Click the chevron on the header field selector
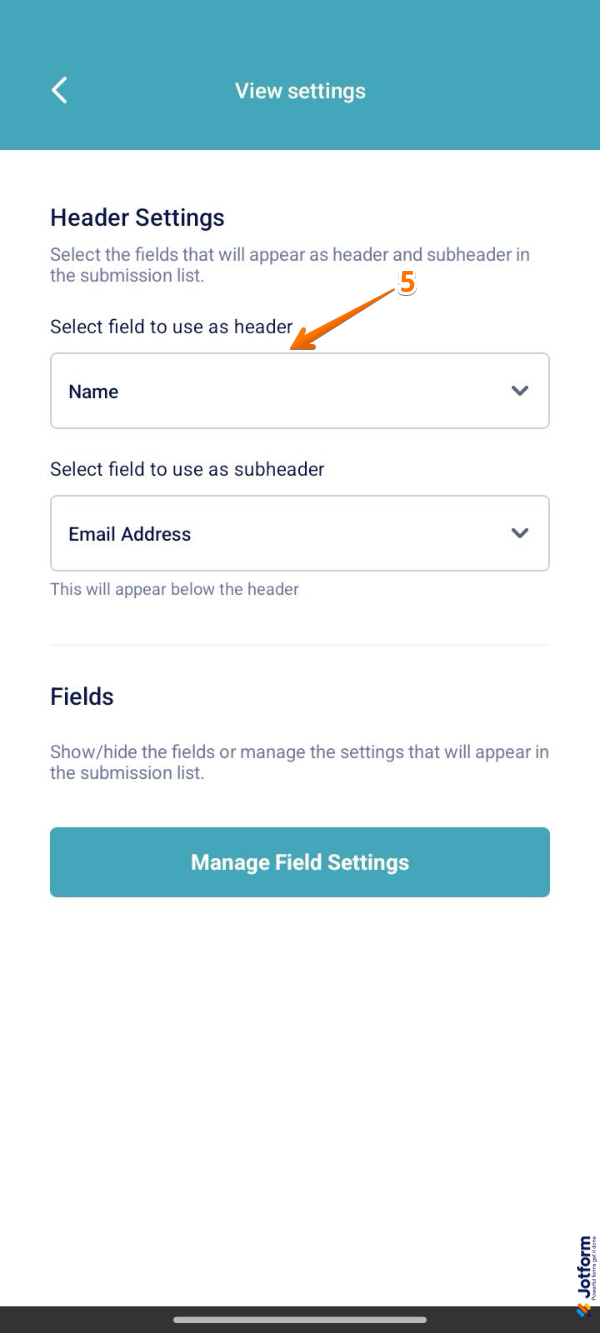The height and width of the screenshot is (1333, 600). pyautogui.click(x=520, y=391)
